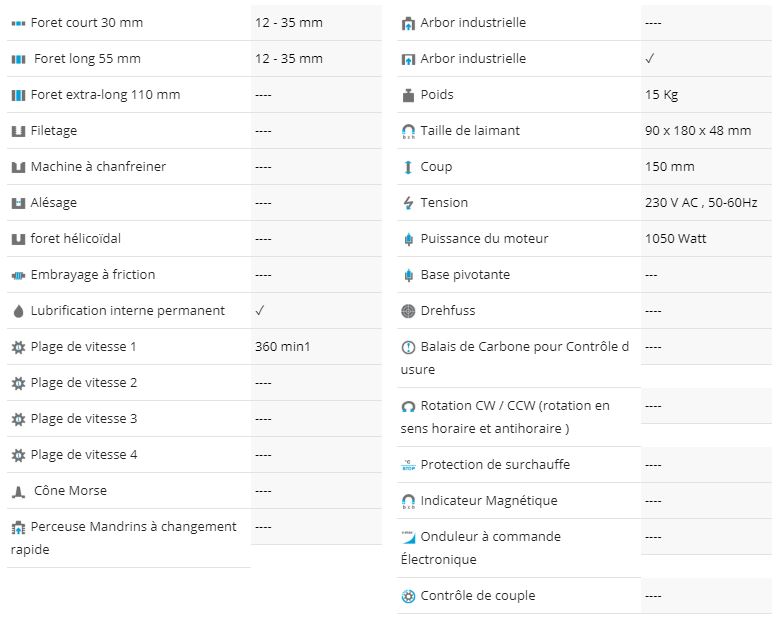776x618 pixels.
Task: Click the Drehfuss round icon
Action: click(408, 311)
